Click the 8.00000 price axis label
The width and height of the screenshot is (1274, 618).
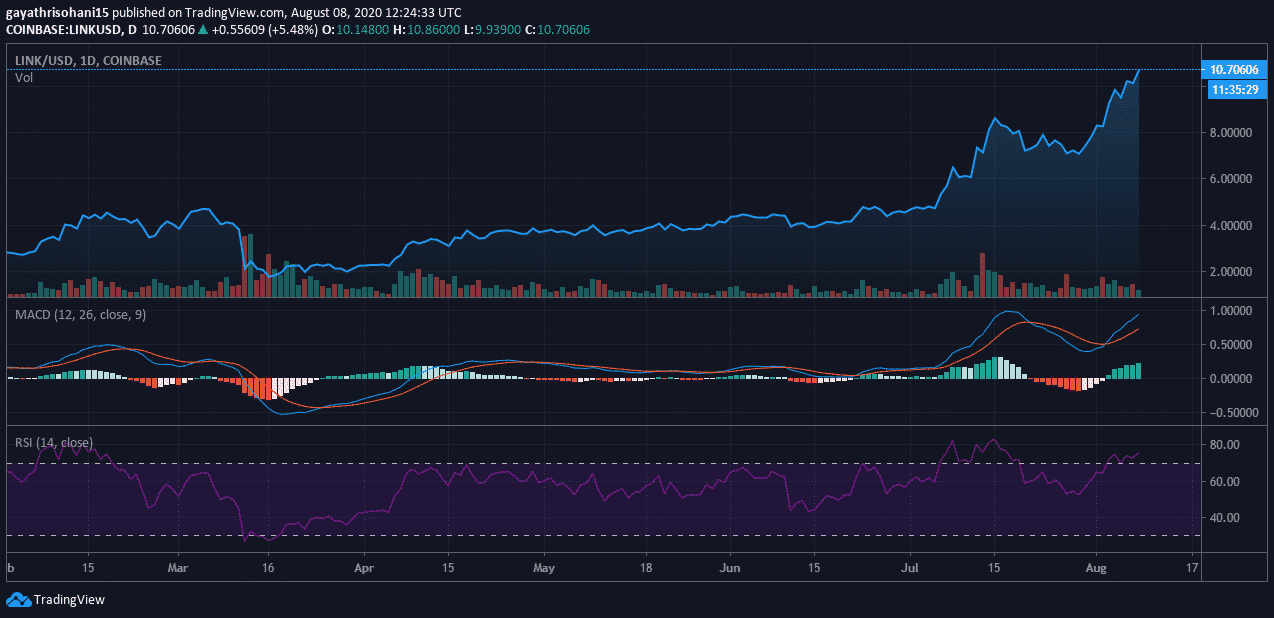click(1231, 133)
